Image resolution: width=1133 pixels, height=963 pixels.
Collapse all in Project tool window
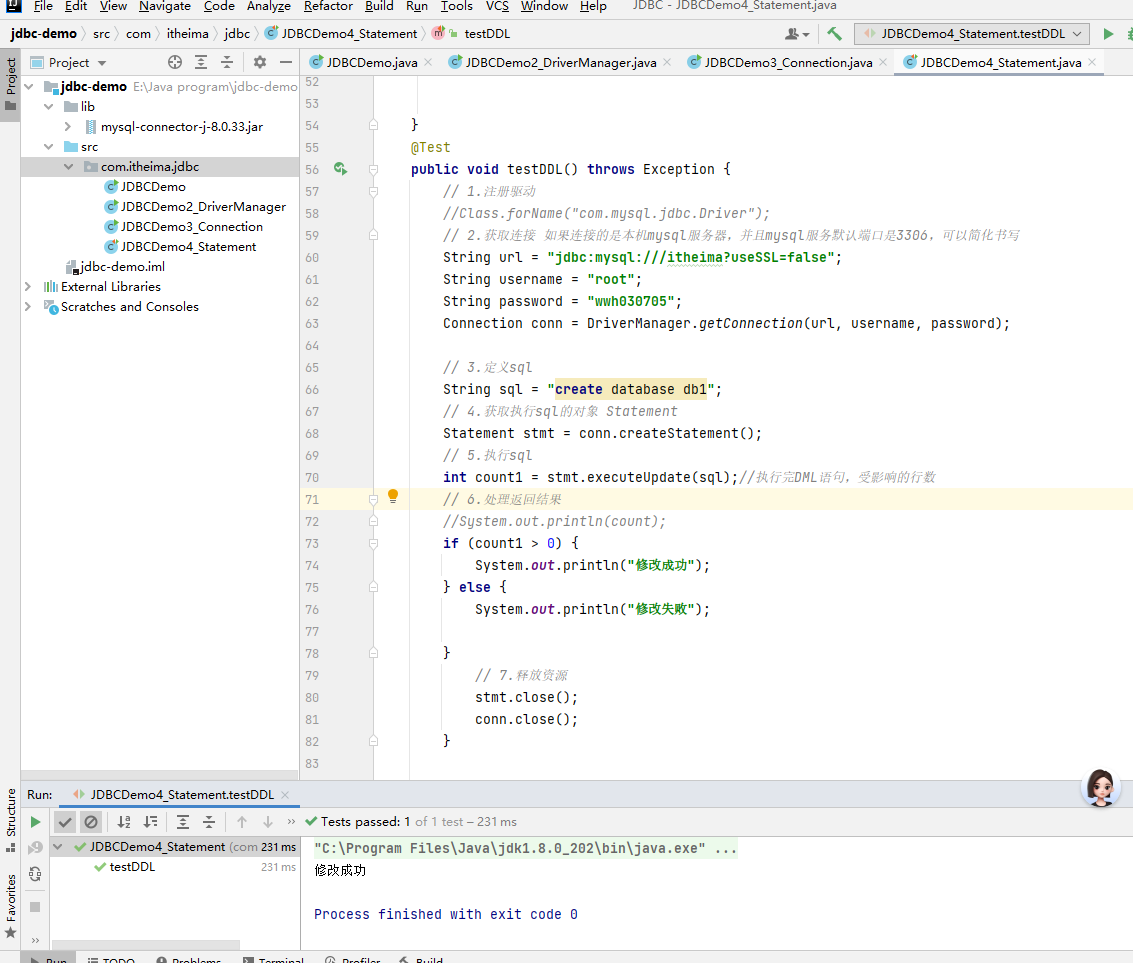click(228, 62)
